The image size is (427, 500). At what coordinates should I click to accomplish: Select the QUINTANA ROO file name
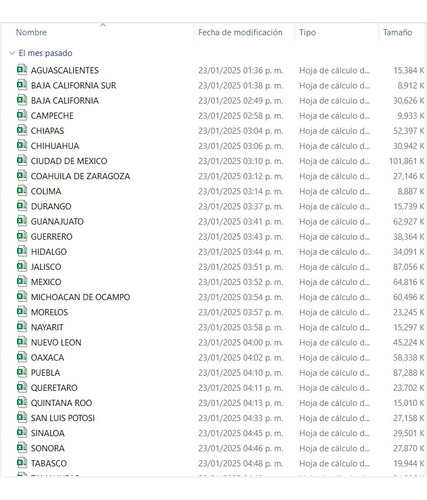[61, 403]
